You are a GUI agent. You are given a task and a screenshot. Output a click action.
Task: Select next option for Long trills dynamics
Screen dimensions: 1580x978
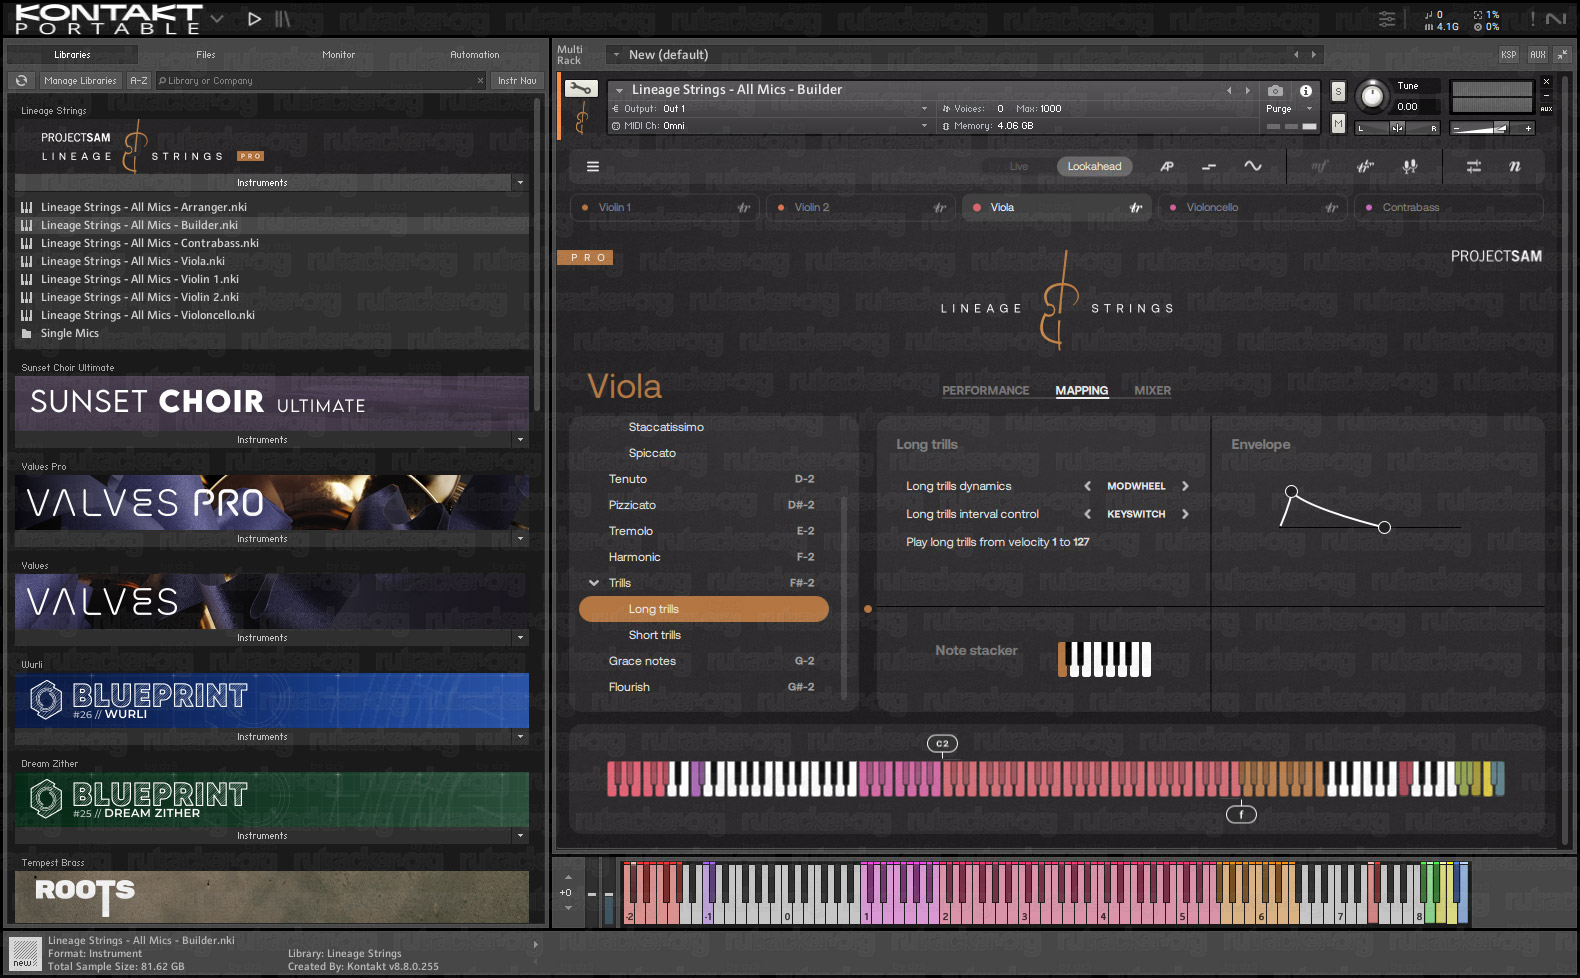[1185, 486]
